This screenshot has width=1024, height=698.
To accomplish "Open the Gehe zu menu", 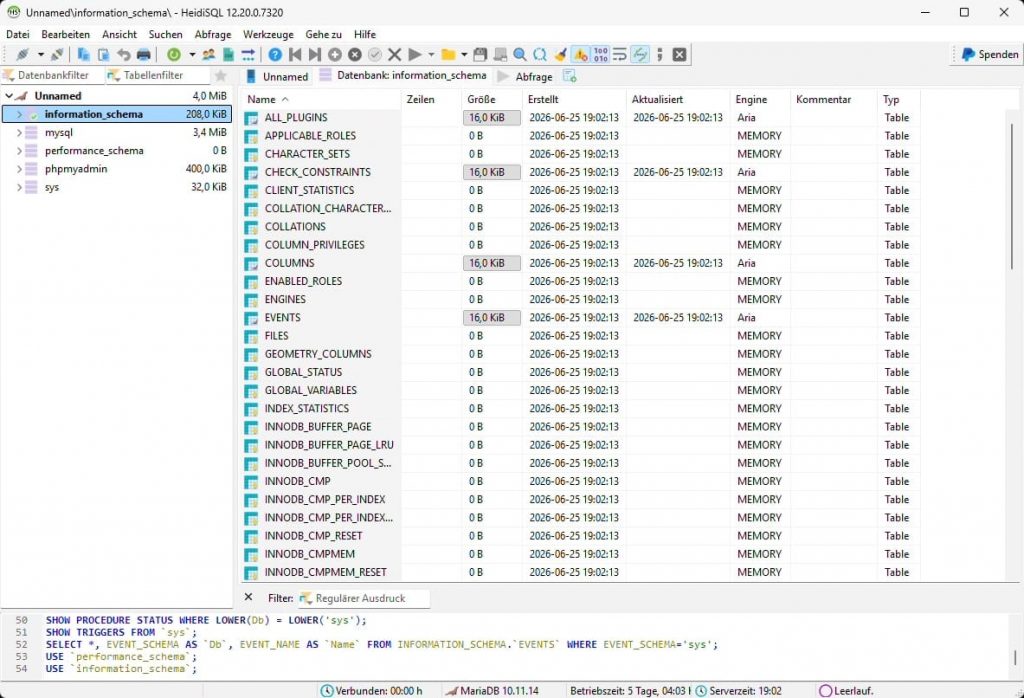I will (323, 35).
